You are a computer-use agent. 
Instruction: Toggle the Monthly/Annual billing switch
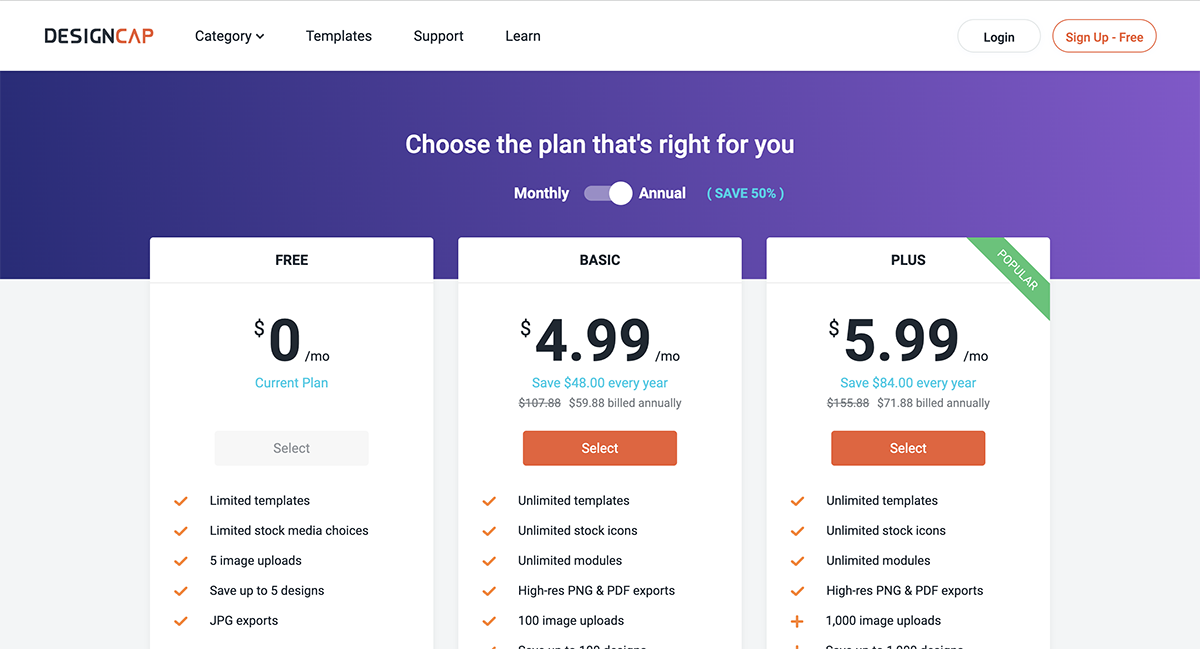(608, 193)
